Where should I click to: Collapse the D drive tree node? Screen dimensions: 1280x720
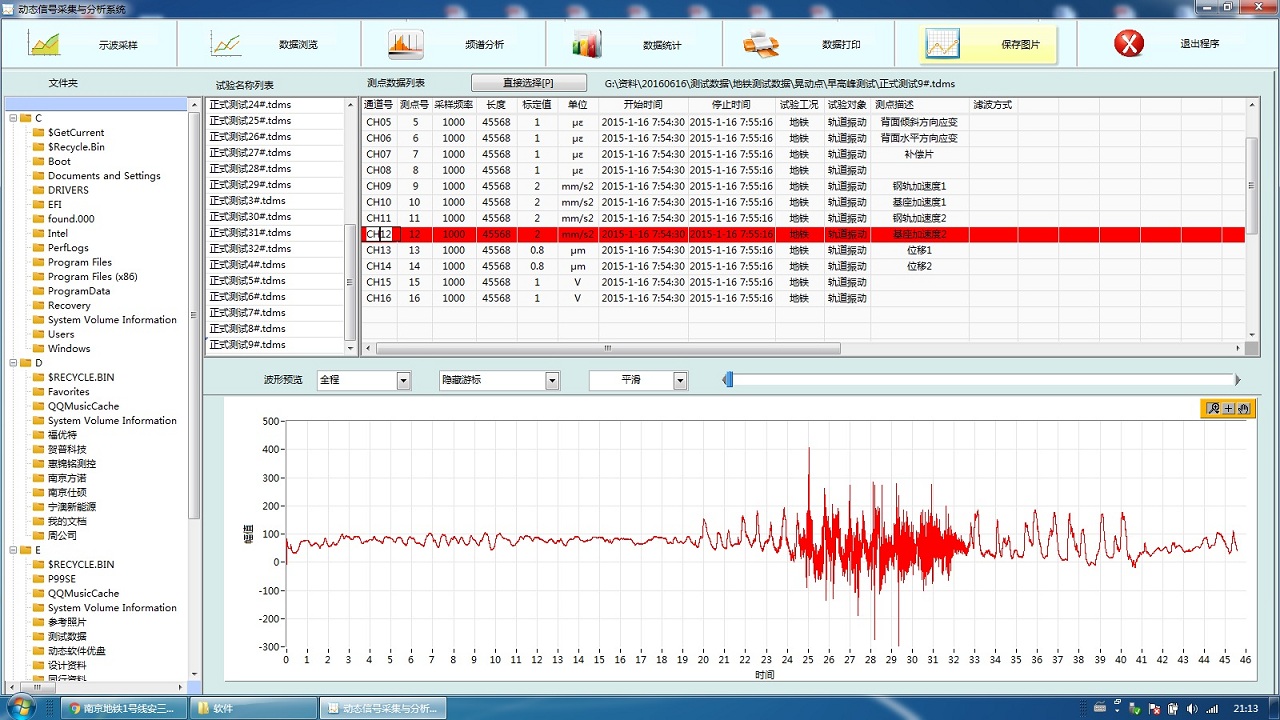coord(14,363)
